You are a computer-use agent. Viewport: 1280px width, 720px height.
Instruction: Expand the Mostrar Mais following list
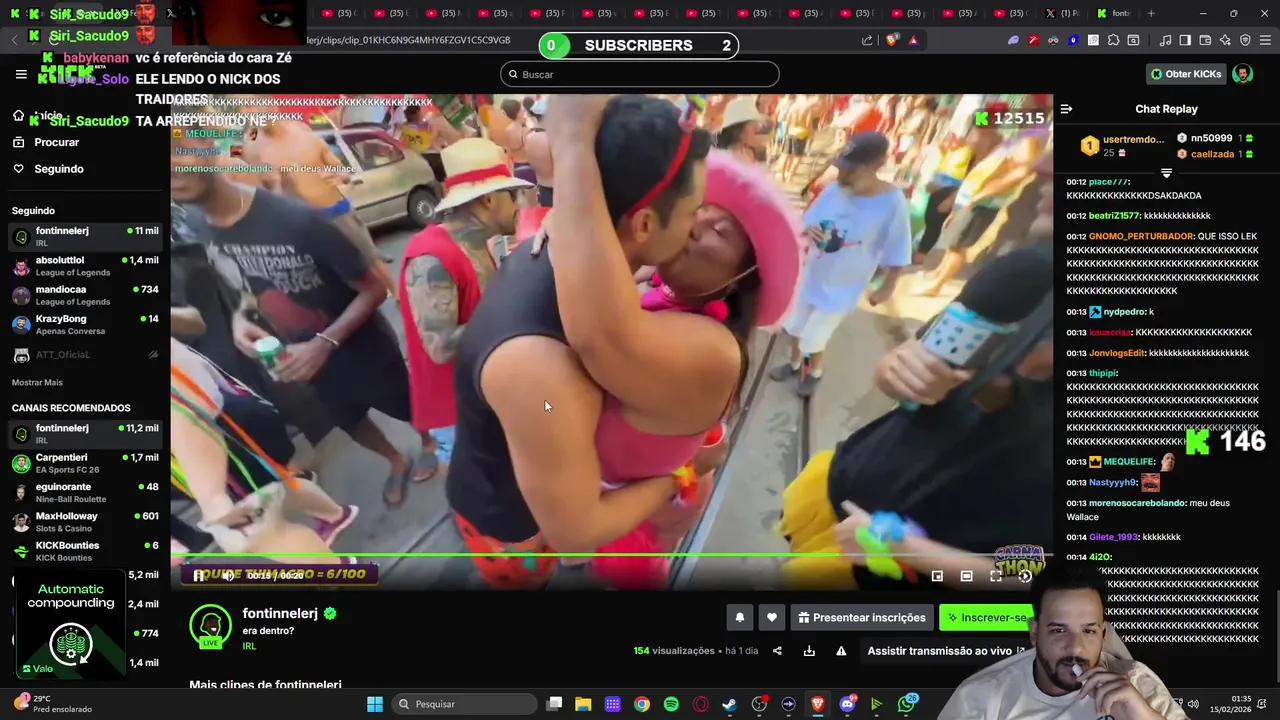tap(37, 383)
